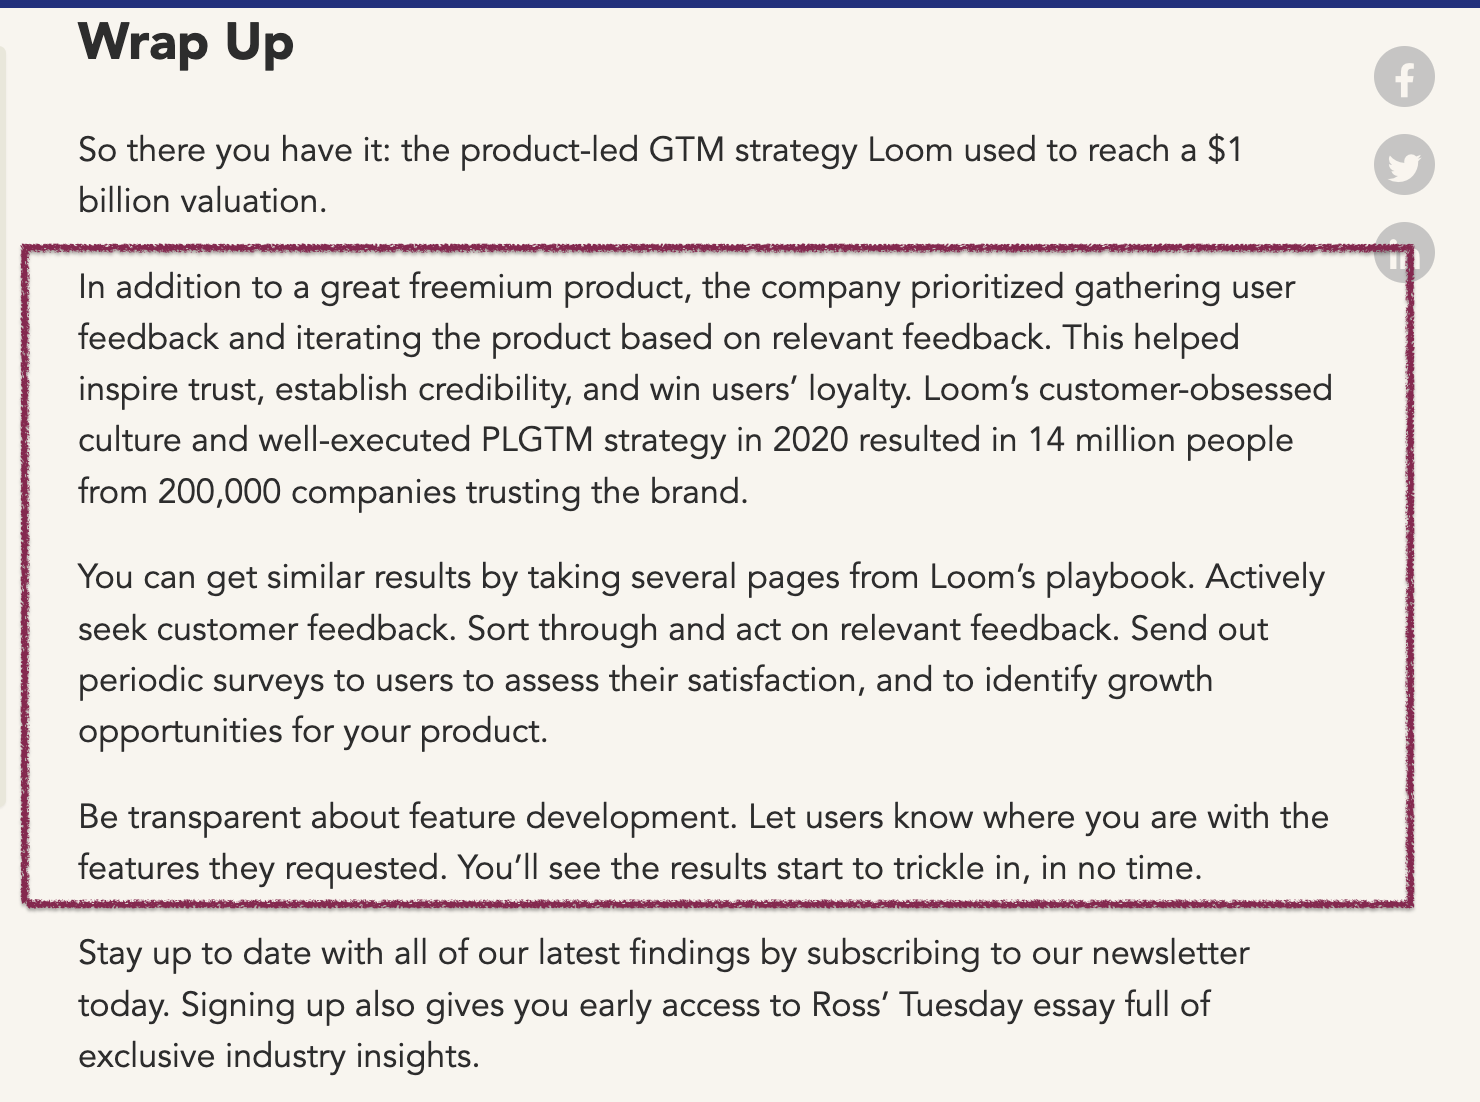Click the "exclusive industry insights" text
Viewport: 1480px width, 1102px height.
278,1056
